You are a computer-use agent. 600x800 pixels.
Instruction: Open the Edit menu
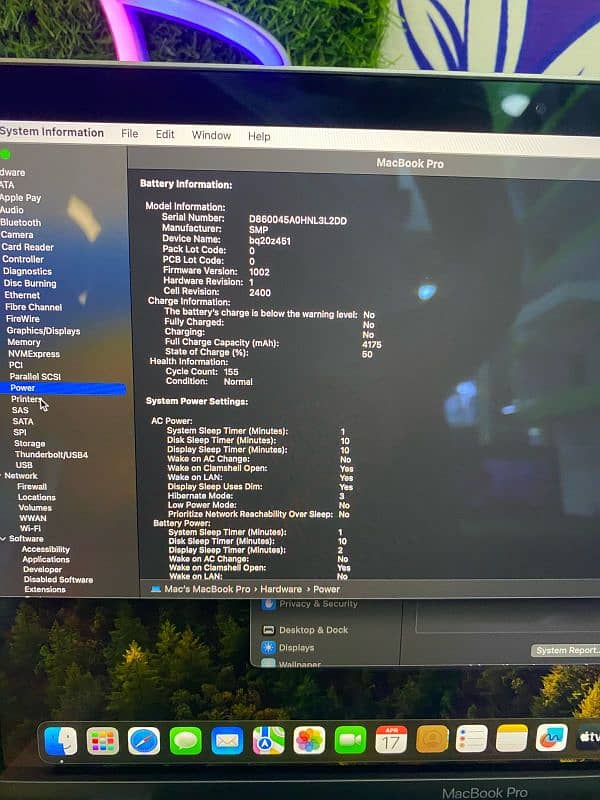165,134
